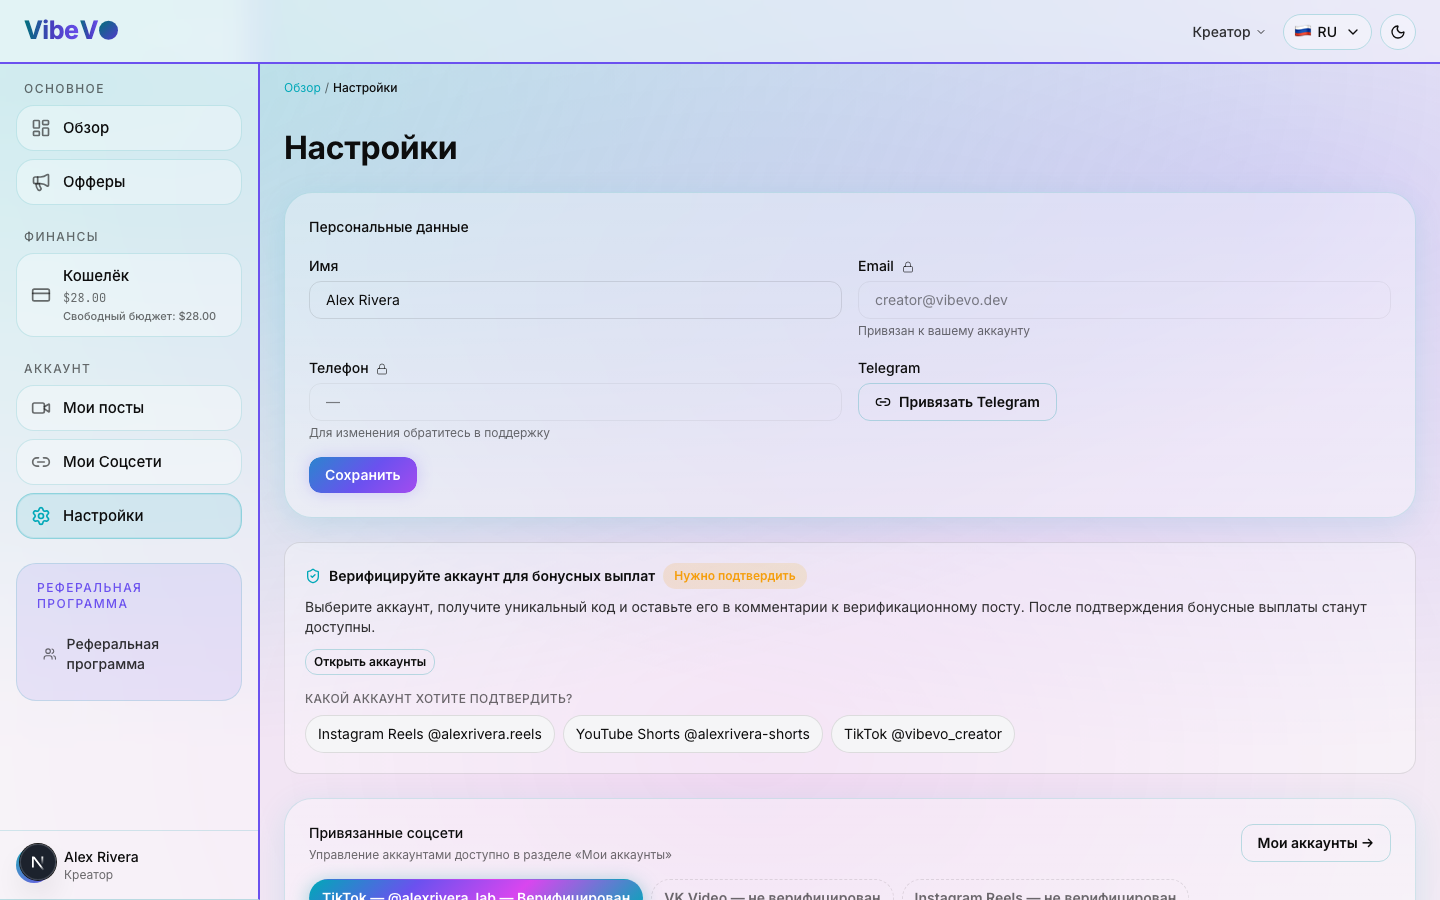The width and height of the screenshot is (1440, 900).
Task: Click the verification shield icon
Action: point(313,576)
